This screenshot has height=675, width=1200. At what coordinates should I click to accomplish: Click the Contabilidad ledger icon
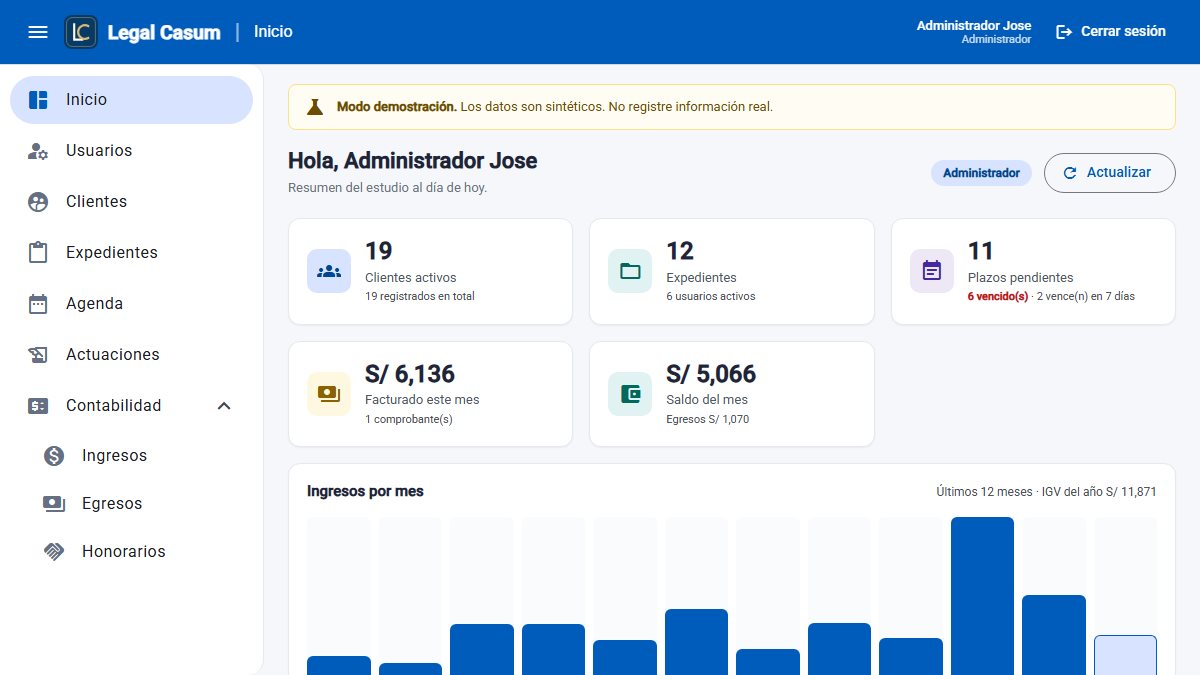[x=38, y=406]
